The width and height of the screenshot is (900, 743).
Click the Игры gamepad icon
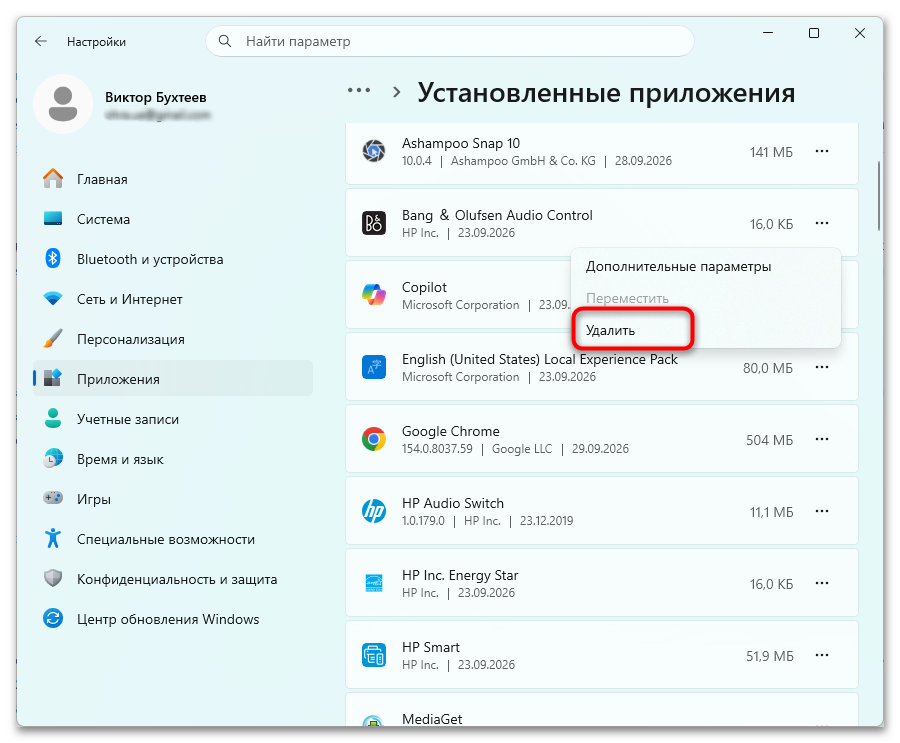[x=53, y=498]
